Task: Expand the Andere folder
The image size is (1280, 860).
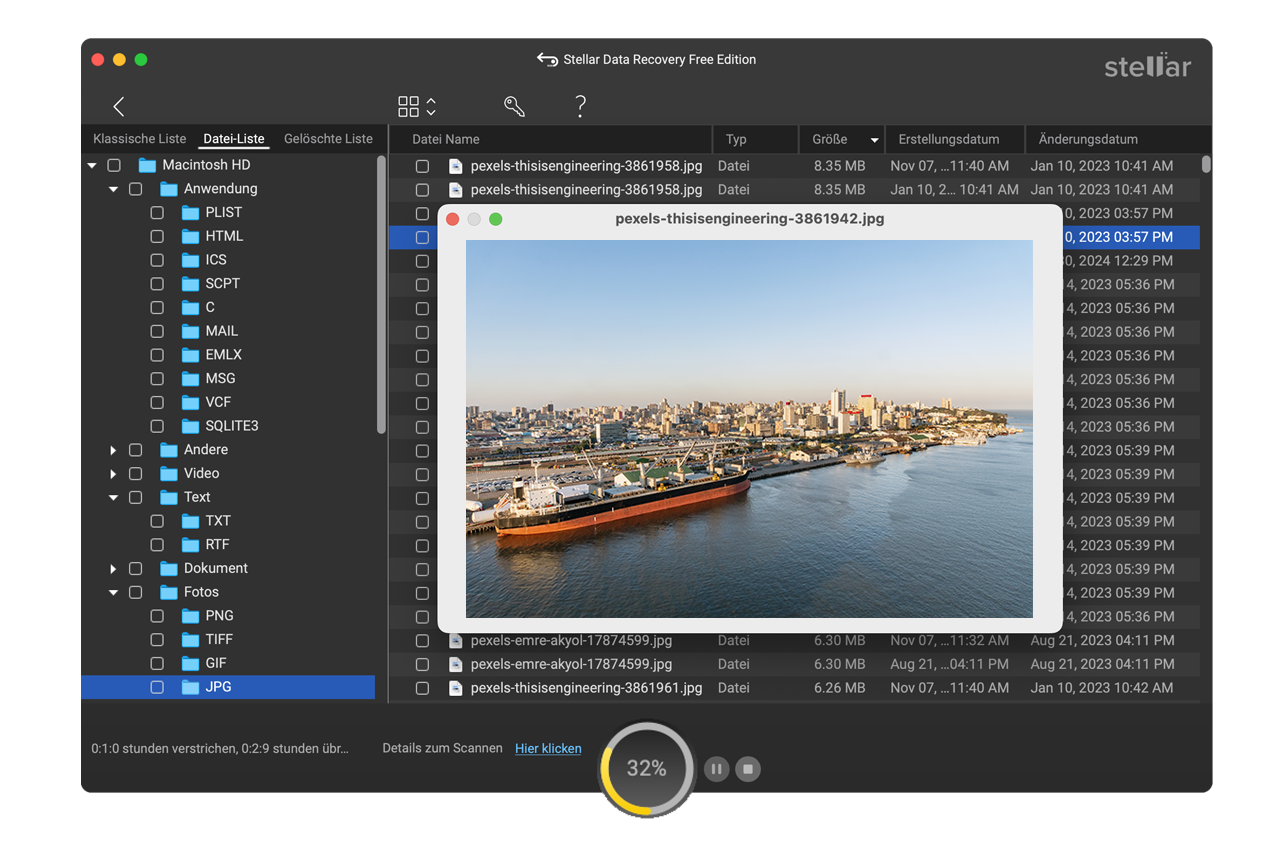Action: [x=113, y=450]
